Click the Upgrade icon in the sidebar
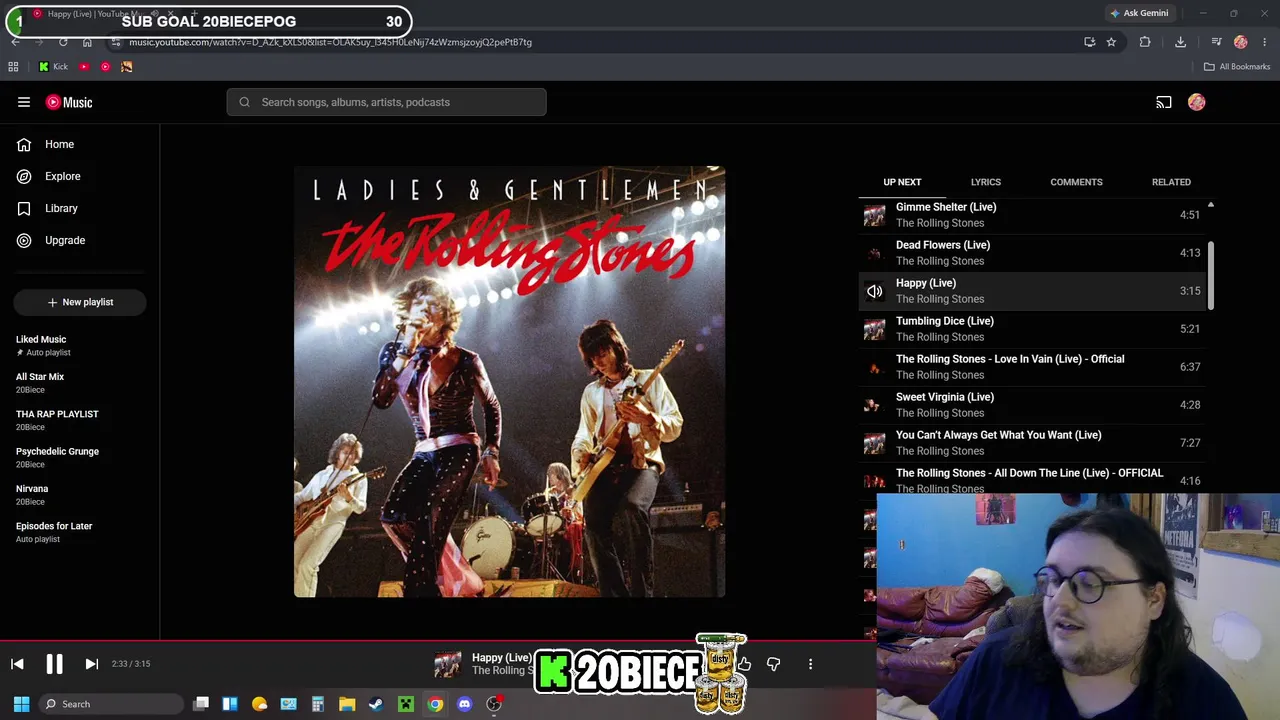 24,240
